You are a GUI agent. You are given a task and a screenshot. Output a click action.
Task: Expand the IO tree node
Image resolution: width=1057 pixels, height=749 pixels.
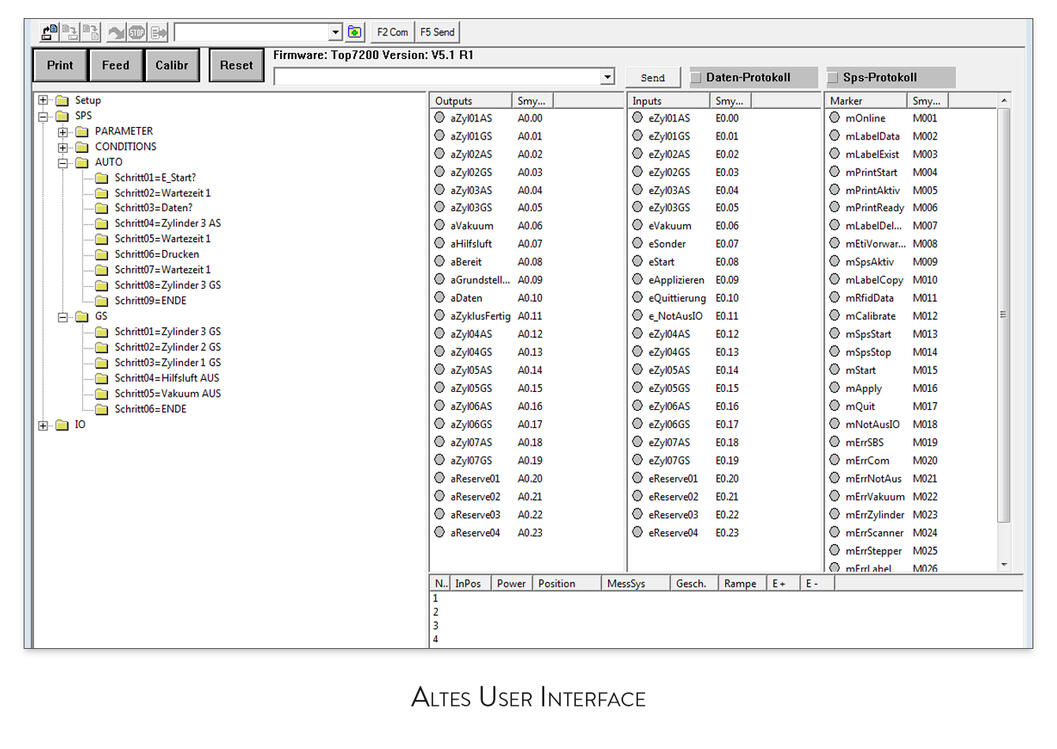point(43,425)
